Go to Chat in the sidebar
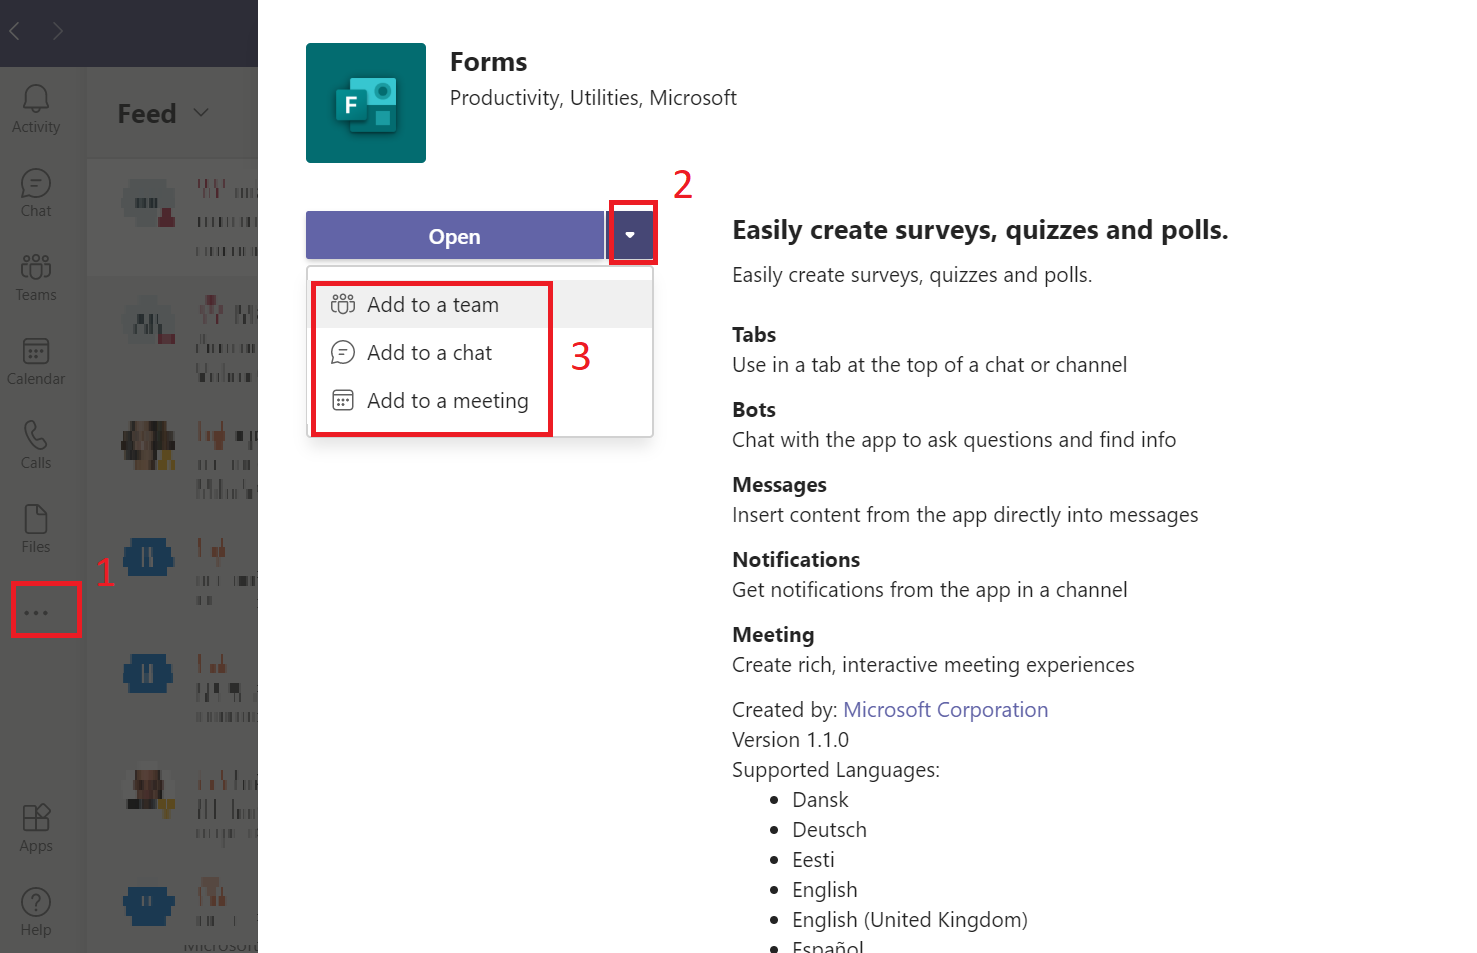The height and width of the screenshot is (953, 1477). pyautogui.click(x=36, y=193)
